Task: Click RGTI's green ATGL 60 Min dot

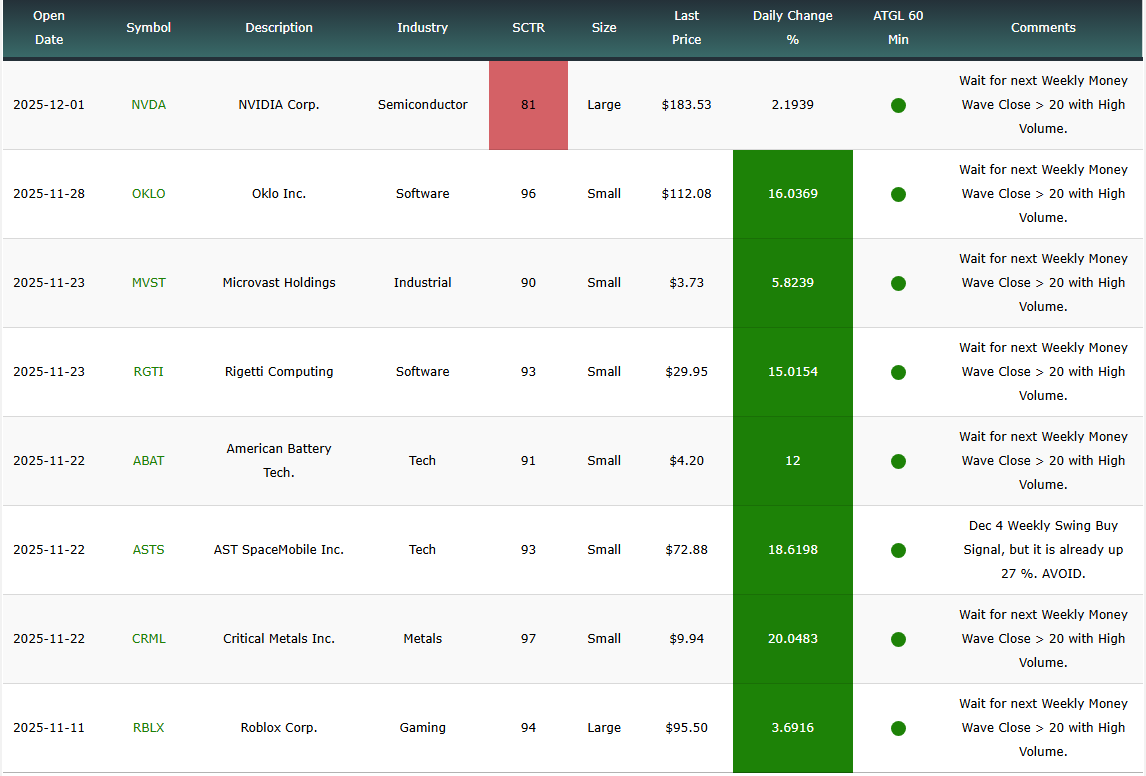Action: pos(898,372)
